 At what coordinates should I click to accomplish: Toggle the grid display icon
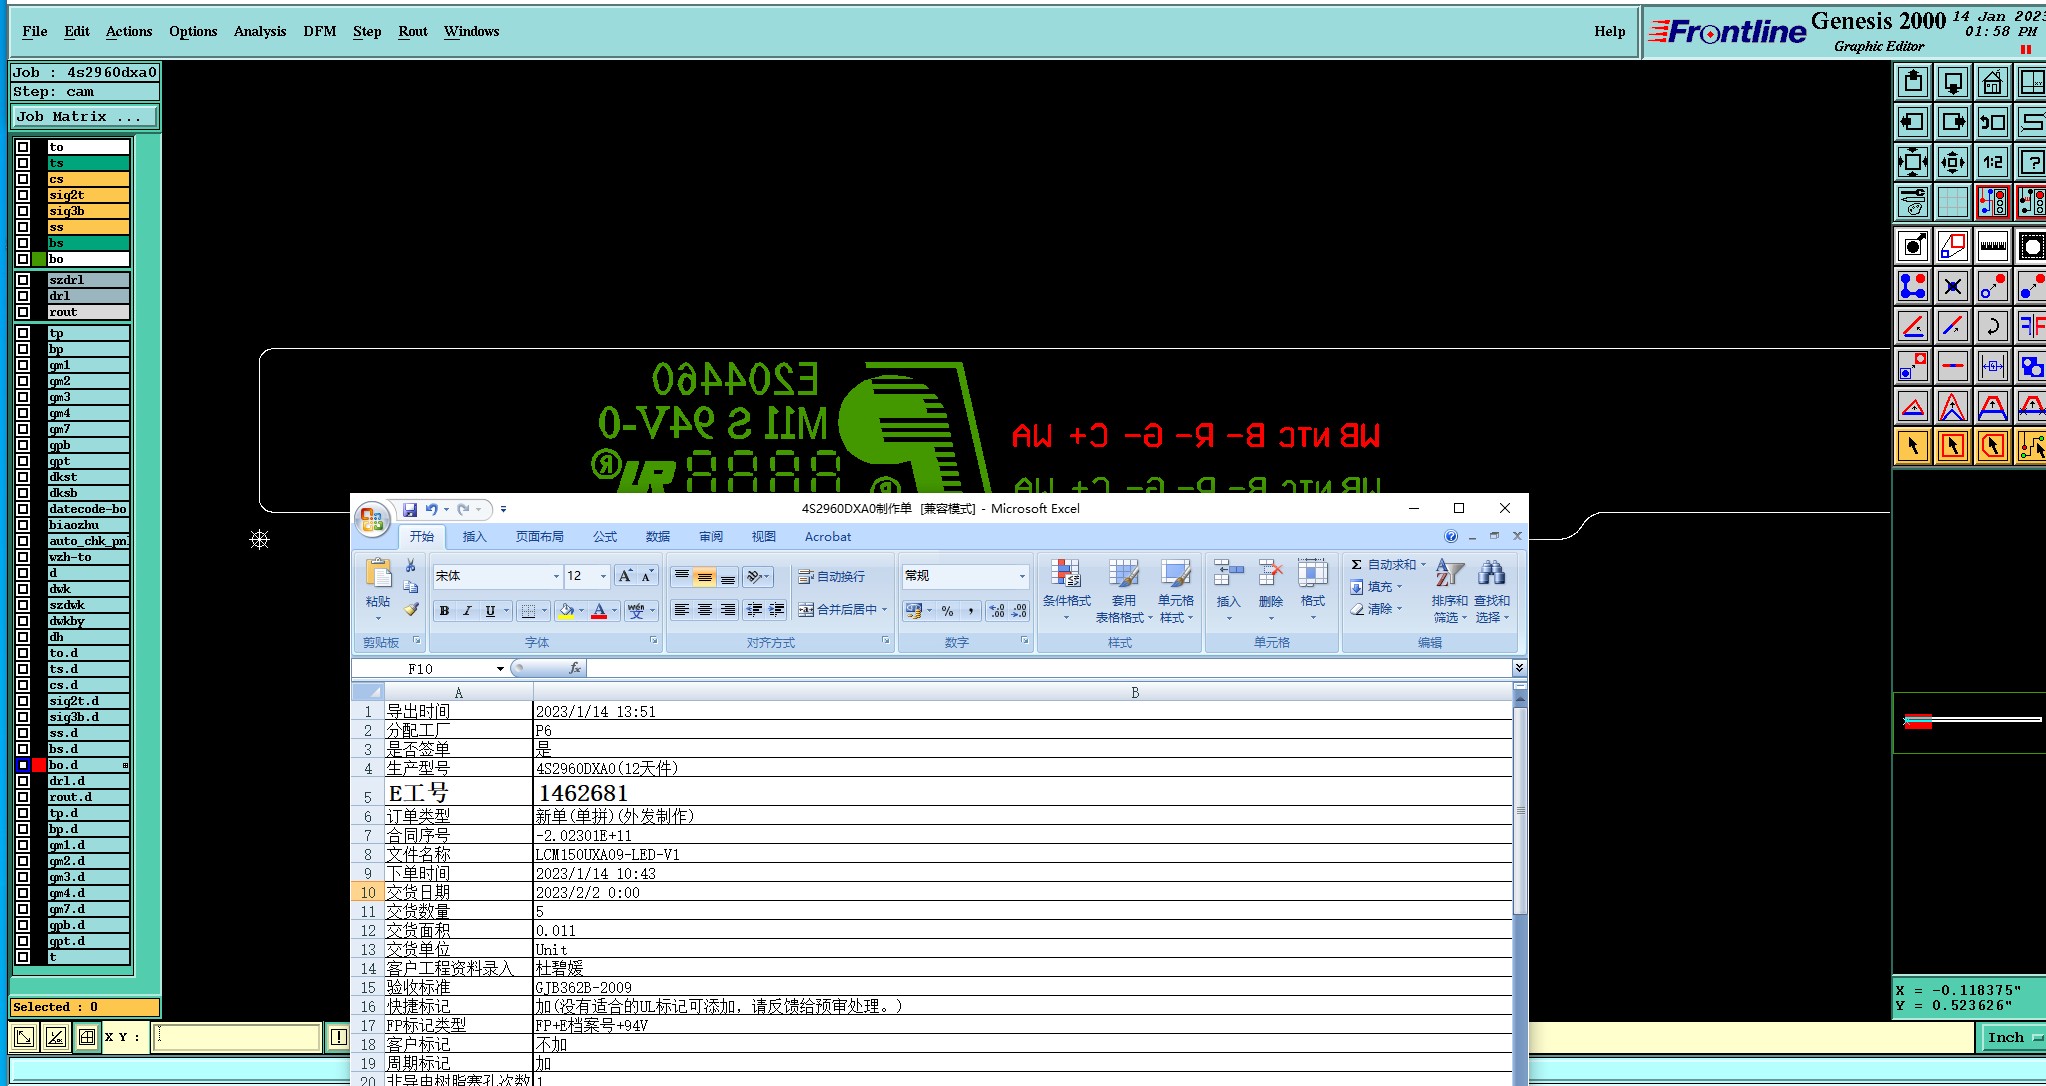coord(1952,202)
